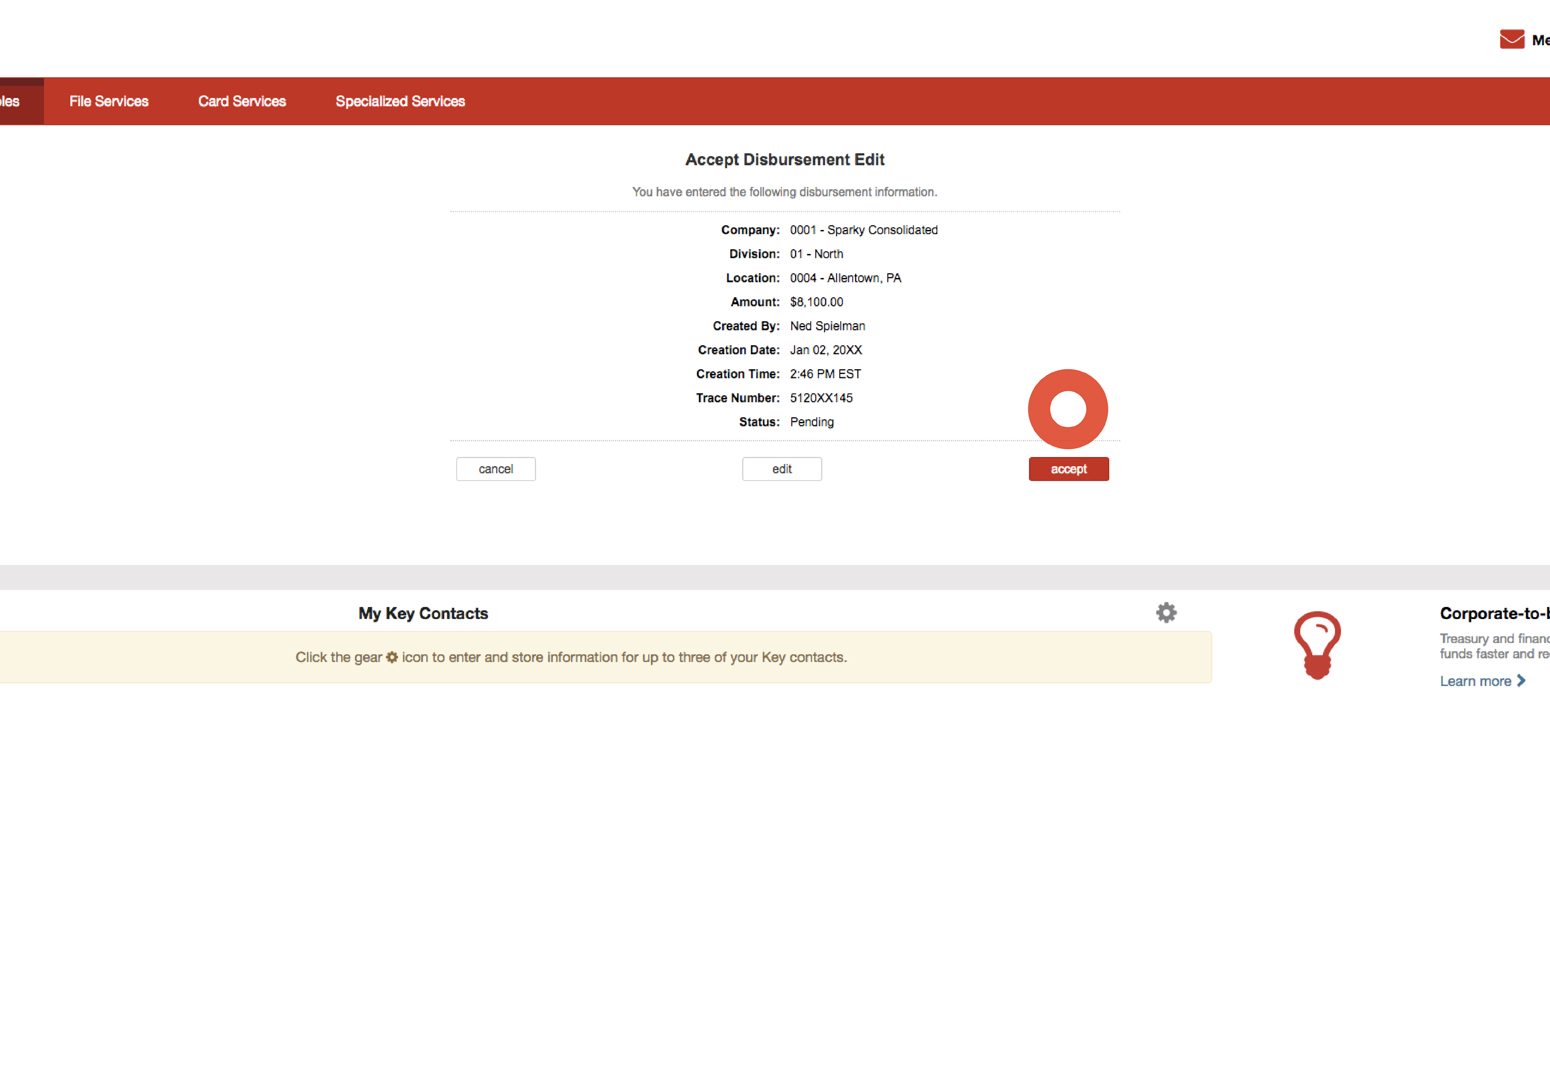The width and height of the screenshot is (1550, 1087).
Task: Accept the disbursement edit
Action: click(x=1069, y=469)
